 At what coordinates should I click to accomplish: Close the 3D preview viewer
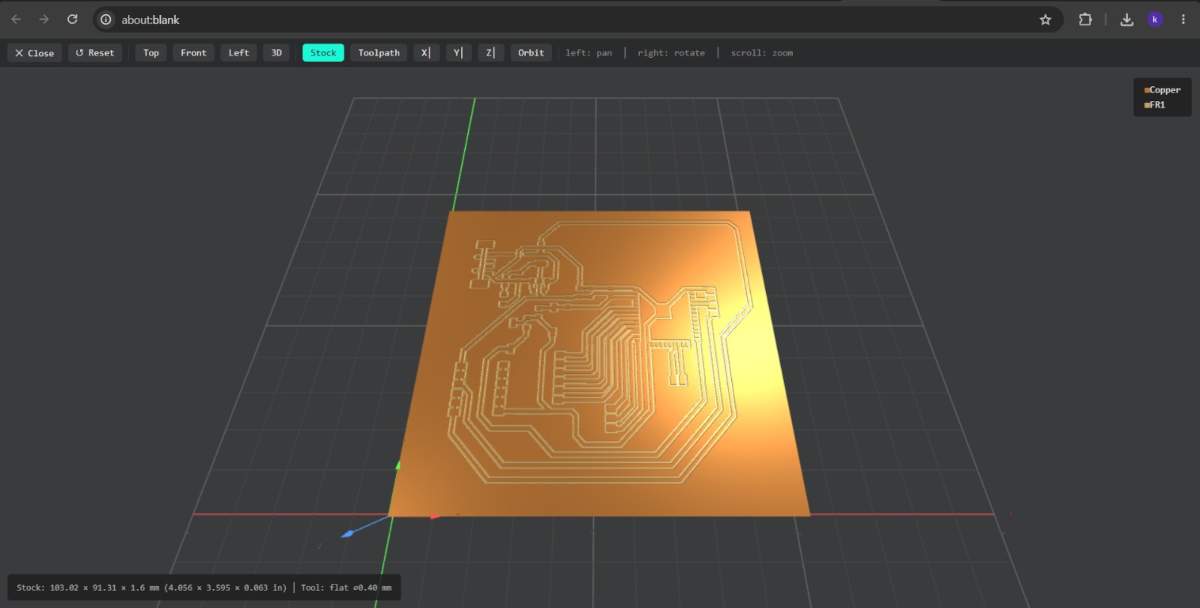click(x=34, y=53)
